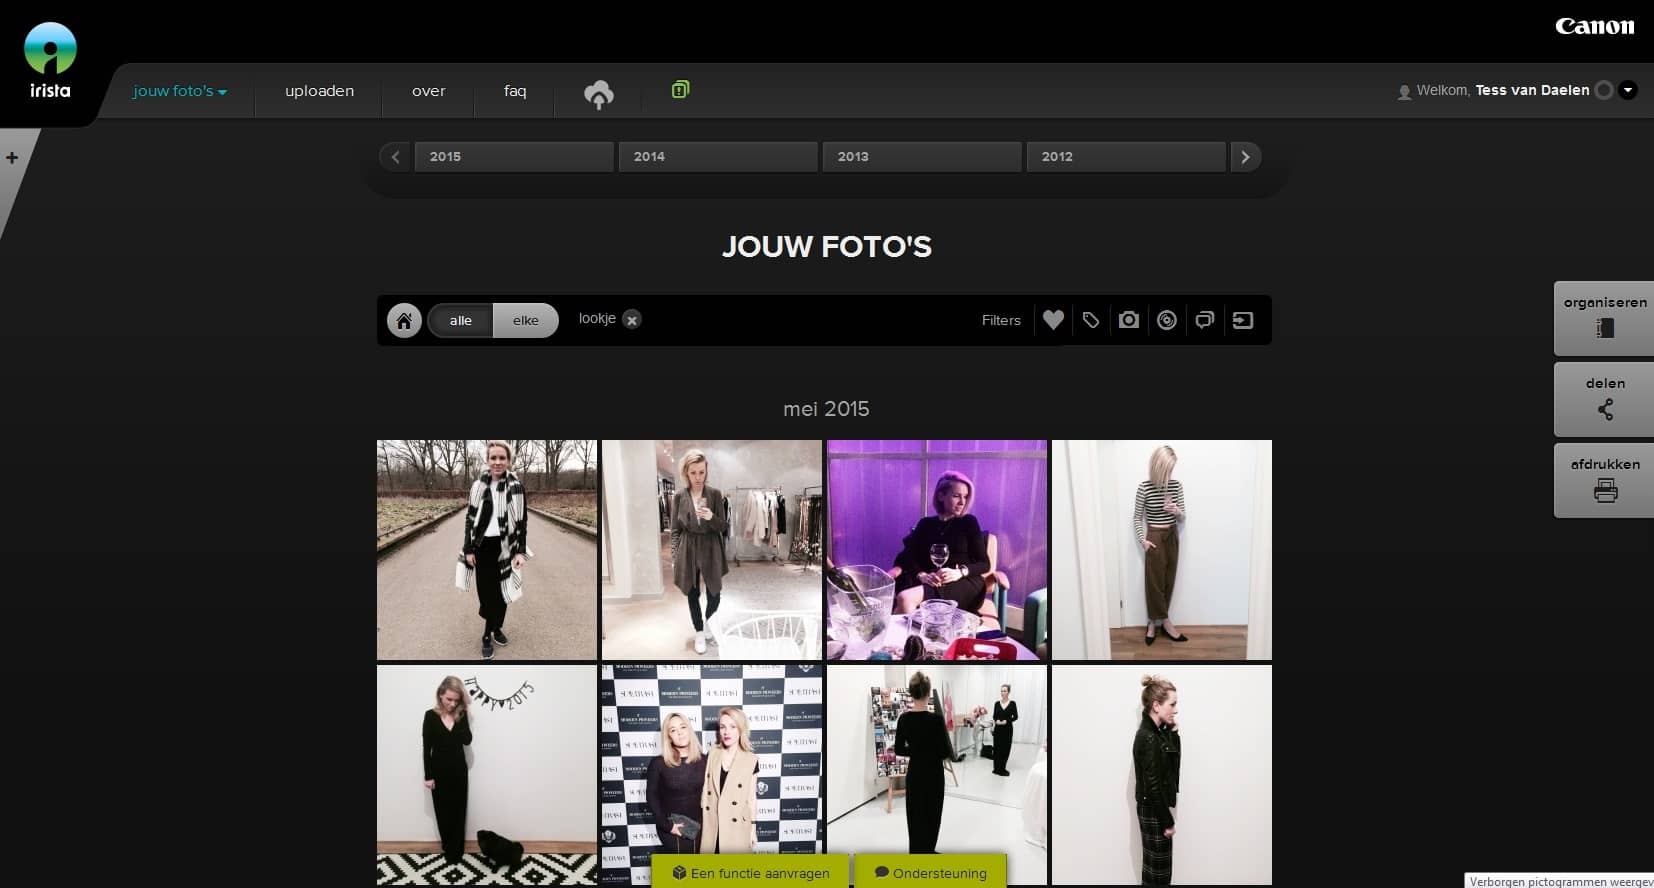Screen dimensions: 1654x888
Task: Click the cloud upload icon in navigation
Action: pos(598,94)
